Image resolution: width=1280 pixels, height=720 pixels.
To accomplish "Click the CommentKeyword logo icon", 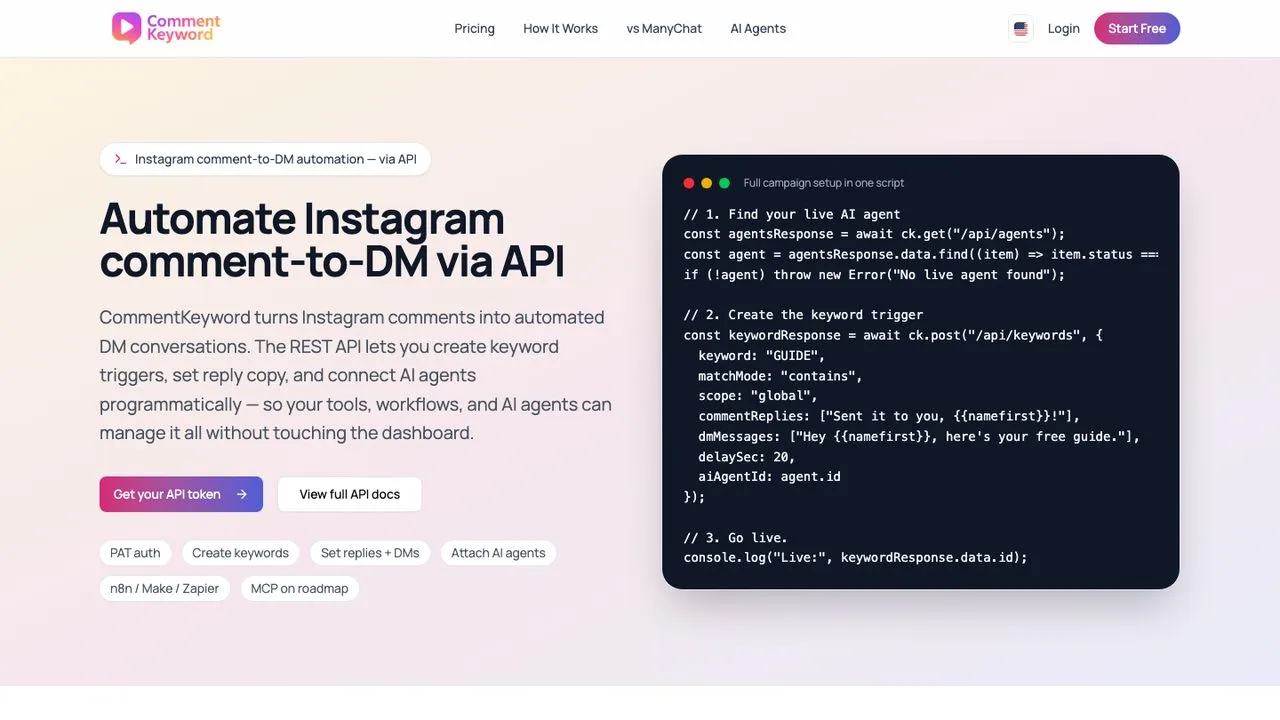I will coord(127,28).
